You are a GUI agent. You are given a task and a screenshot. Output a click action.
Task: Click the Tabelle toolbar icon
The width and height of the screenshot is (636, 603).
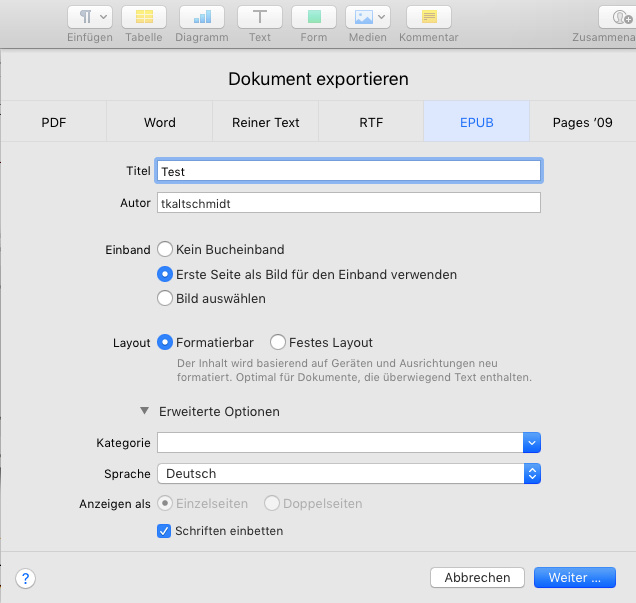[x=144, y=17]
